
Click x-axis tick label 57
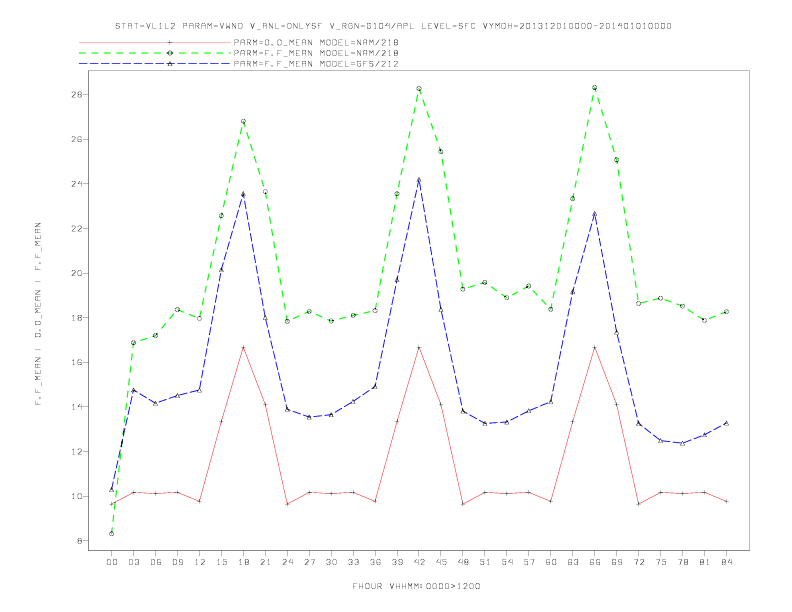click(529, 562)
